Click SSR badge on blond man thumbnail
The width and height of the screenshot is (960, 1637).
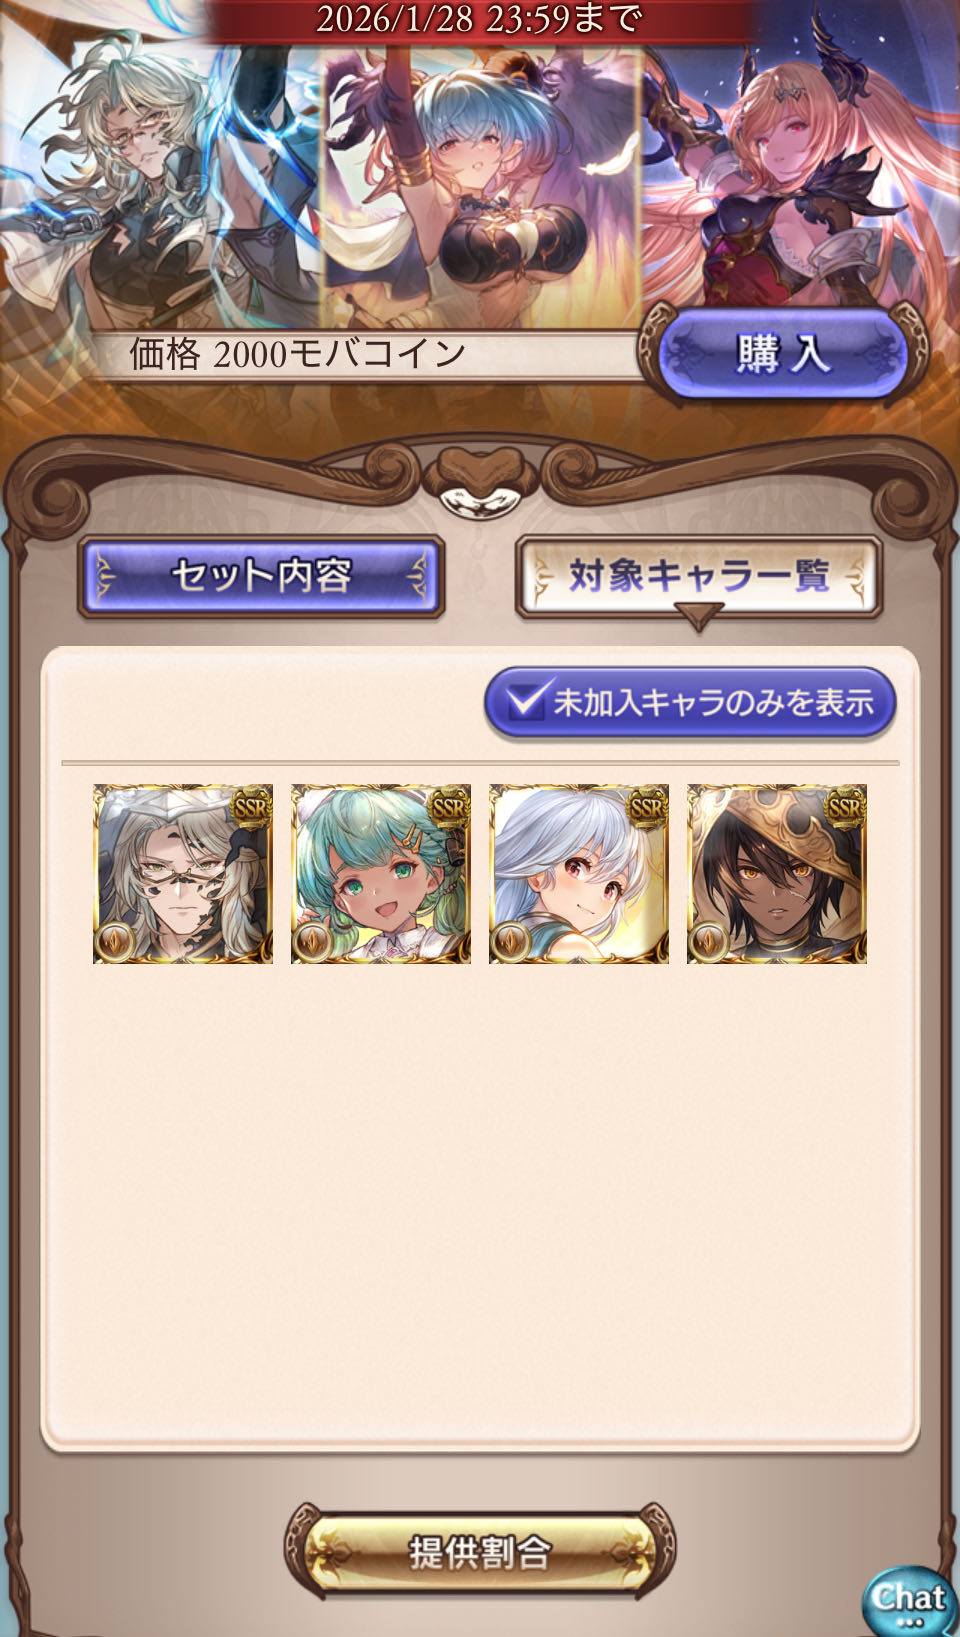click(251, 807)
